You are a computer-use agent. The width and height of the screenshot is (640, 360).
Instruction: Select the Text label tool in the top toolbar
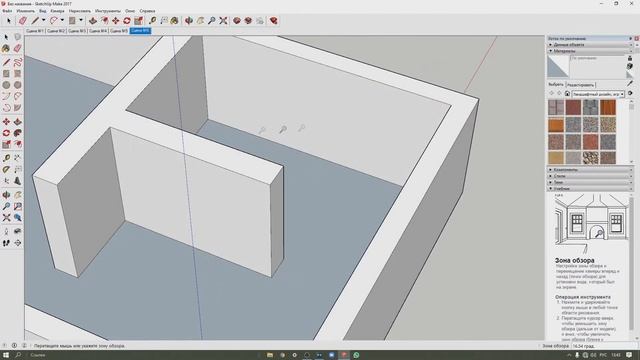[164, 20]
